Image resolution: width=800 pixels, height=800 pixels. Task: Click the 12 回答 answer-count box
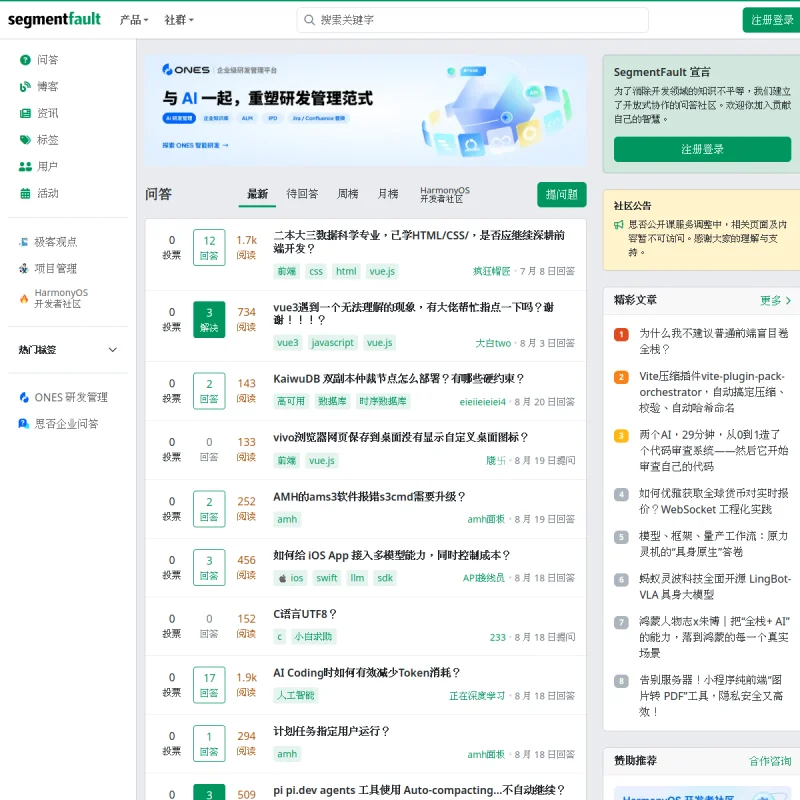(x=209, y=247)
